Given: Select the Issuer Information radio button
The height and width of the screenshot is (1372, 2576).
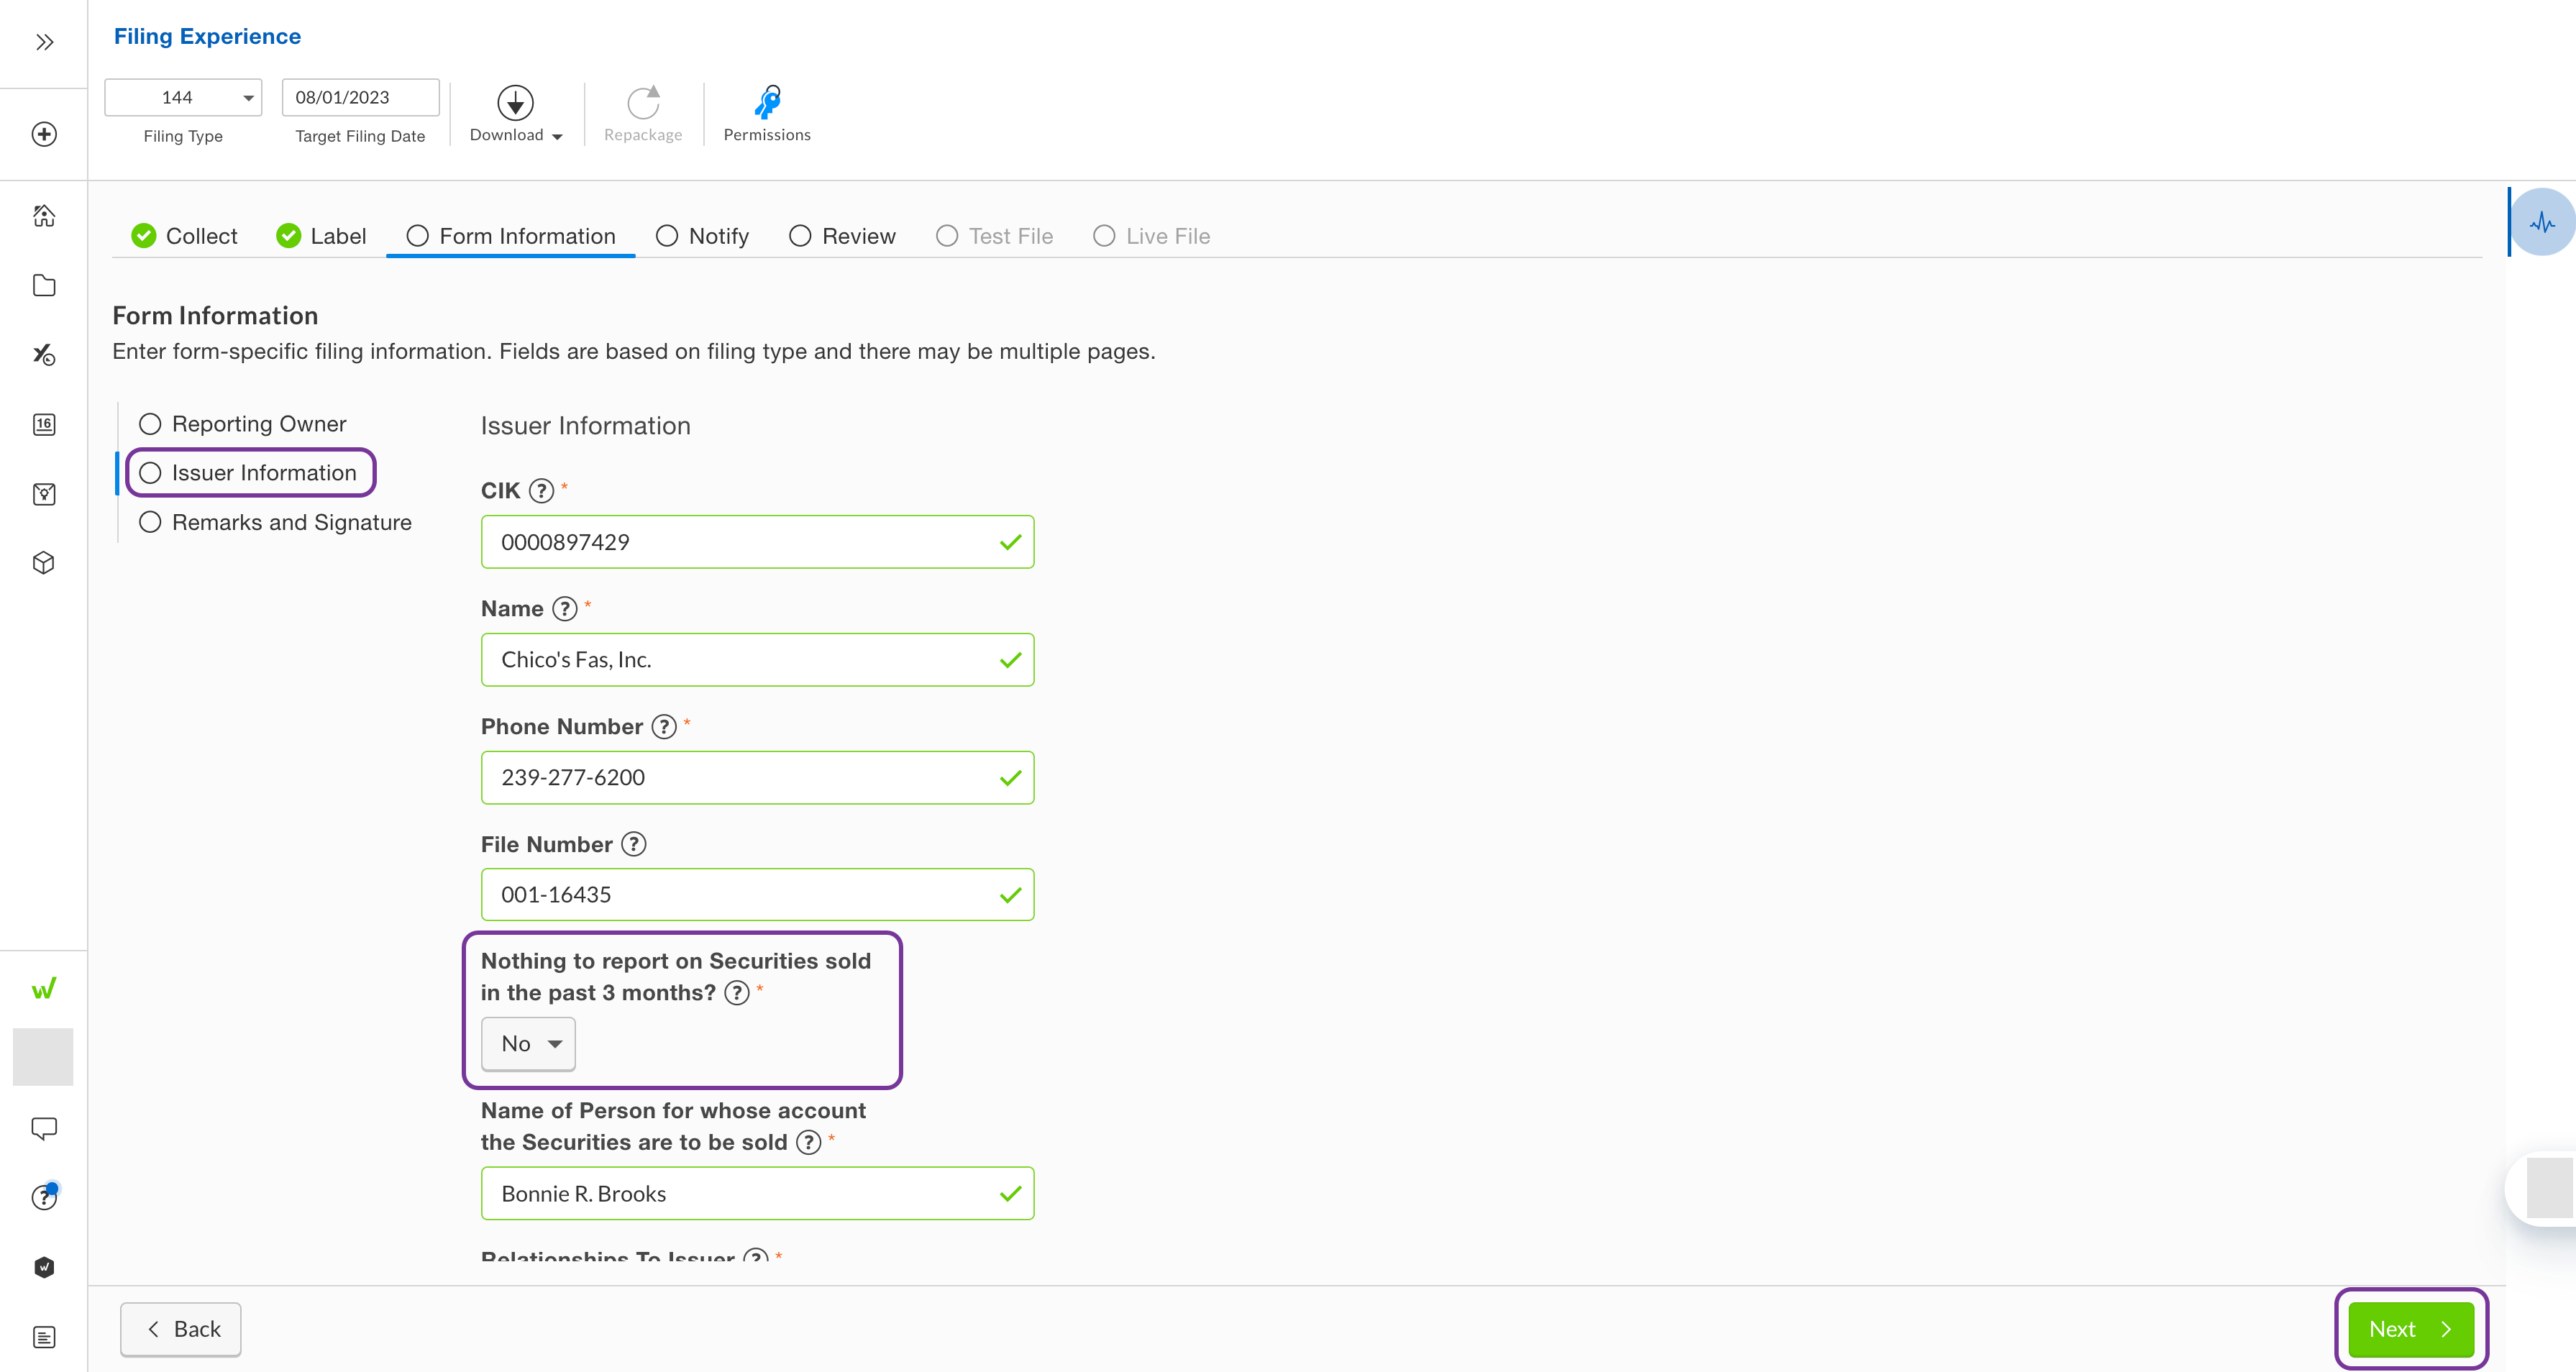Looking at the screenshot, I should point(151,472).
